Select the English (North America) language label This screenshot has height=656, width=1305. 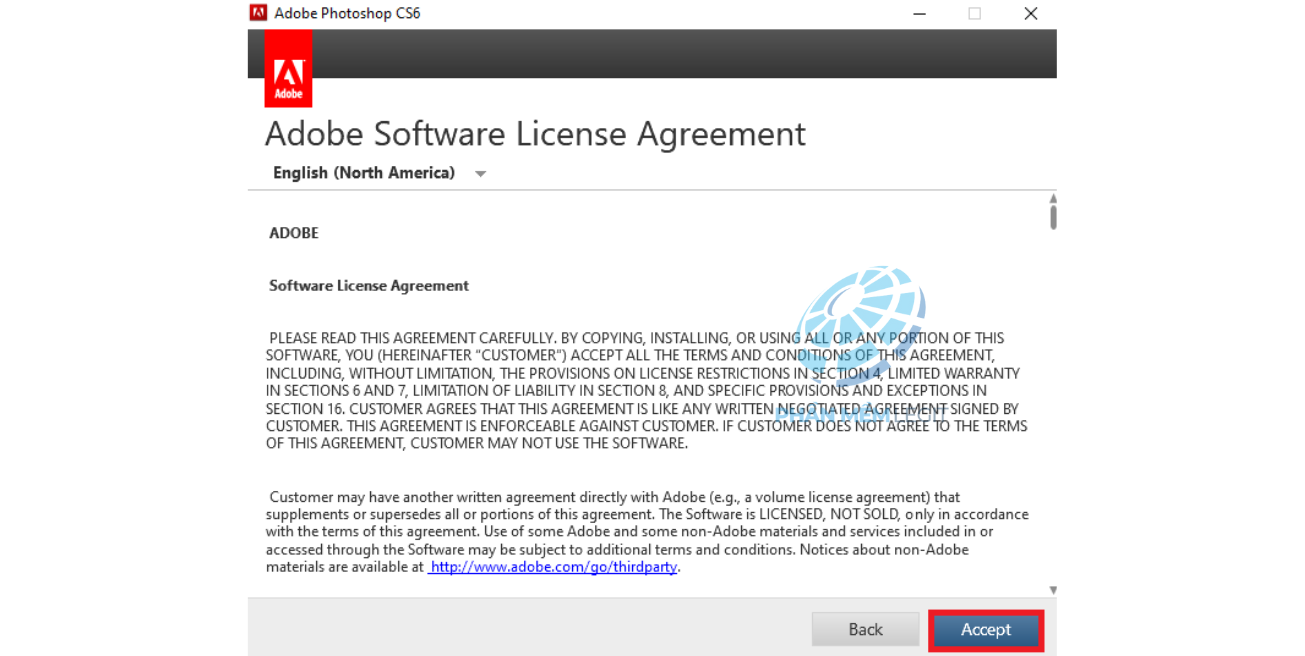point(363,173)
